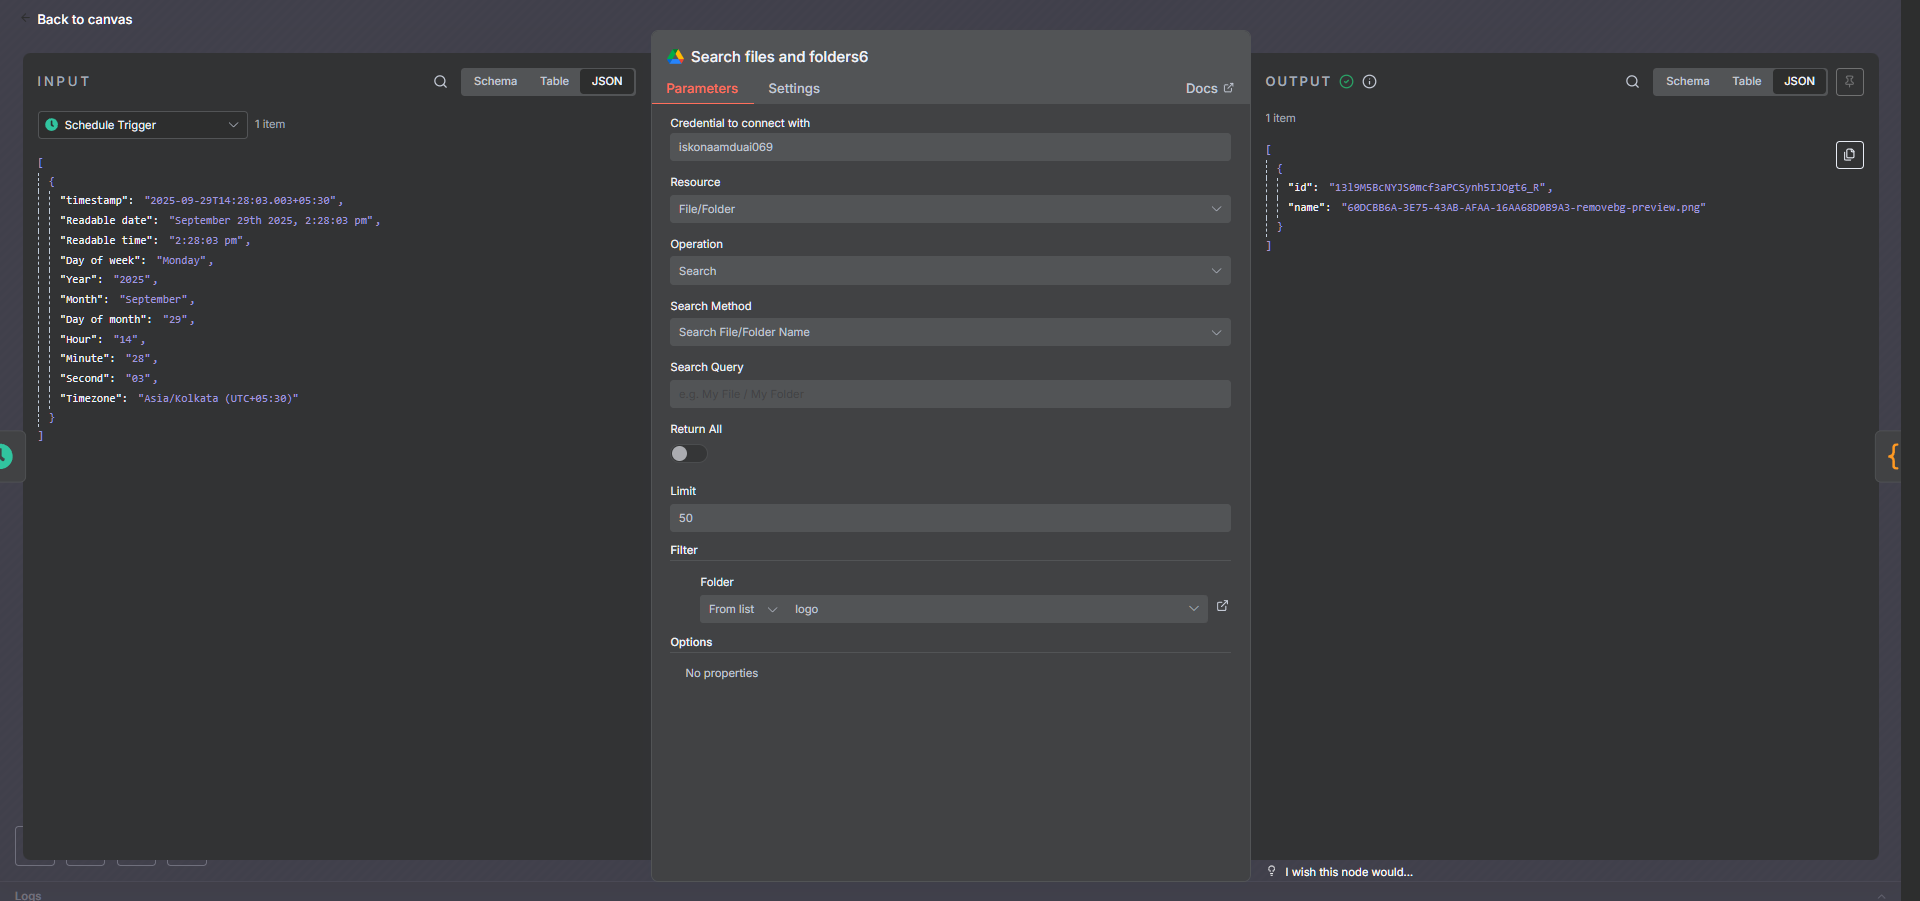Click the green success check beside OUTPUT
This screenshot has height=901, width=1920.
pyautogui.click(x=1345, y=82)
